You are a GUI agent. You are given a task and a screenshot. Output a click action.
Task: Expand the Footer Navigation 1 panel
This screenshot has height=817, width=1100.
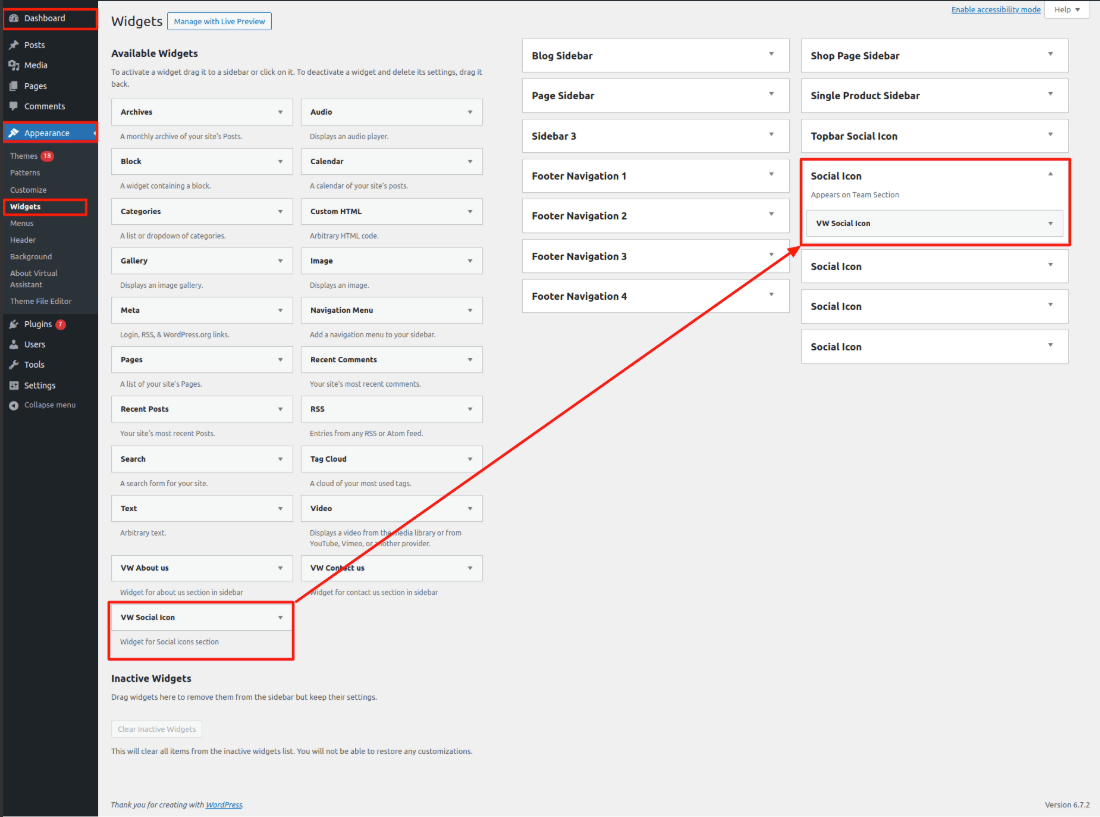[x=771, y=175]
